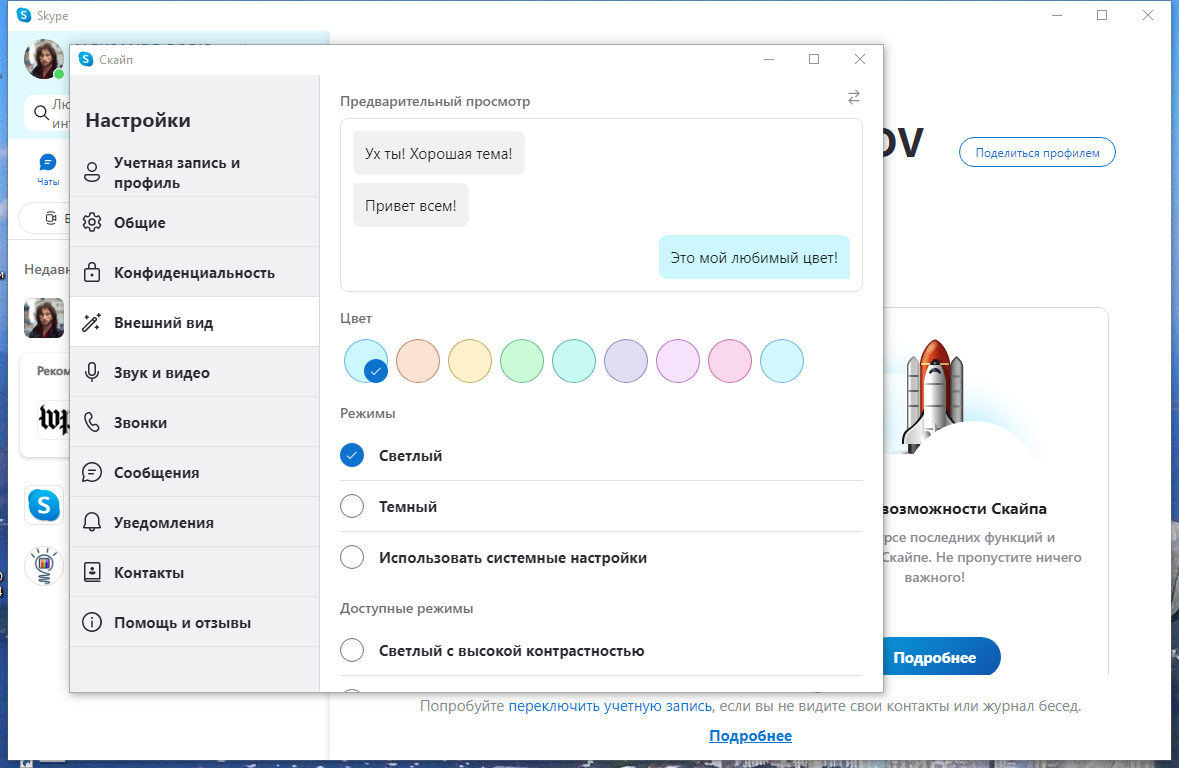Click the Настройки heading
Screen dimensions: 1179x768
click(138, 120)
